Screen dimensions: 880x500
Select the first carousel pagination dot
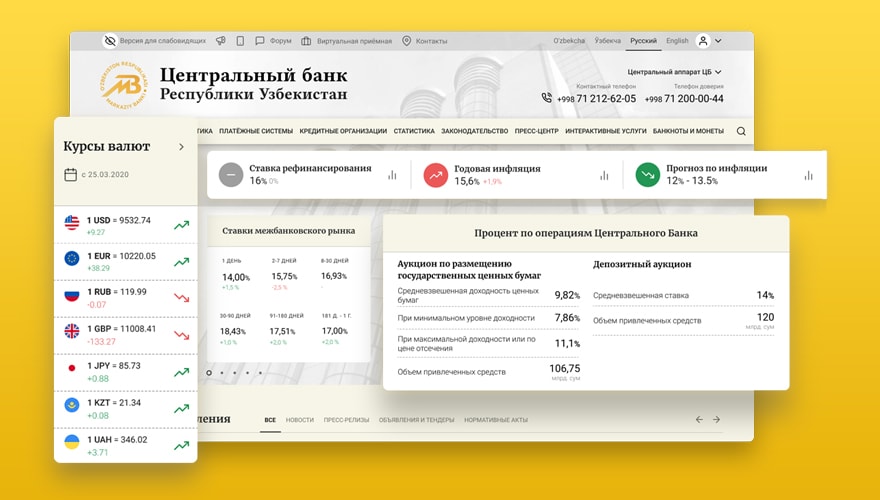[x=209, y=372]
